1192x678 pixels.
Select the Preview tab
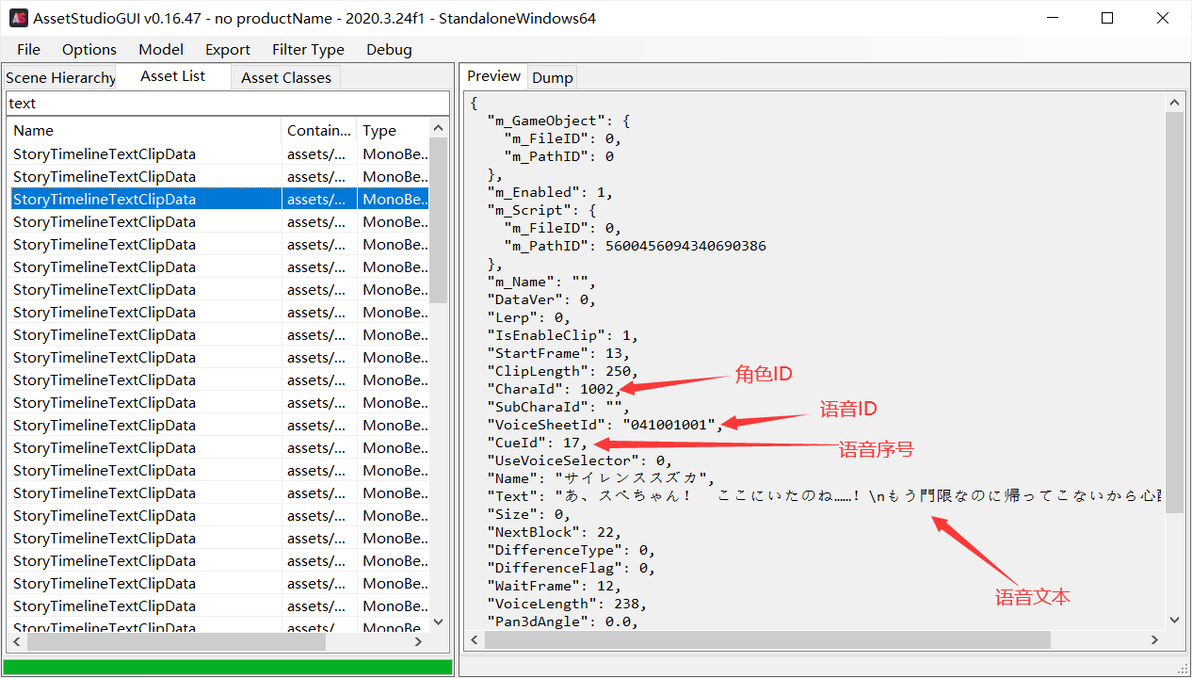pos(494,76)
